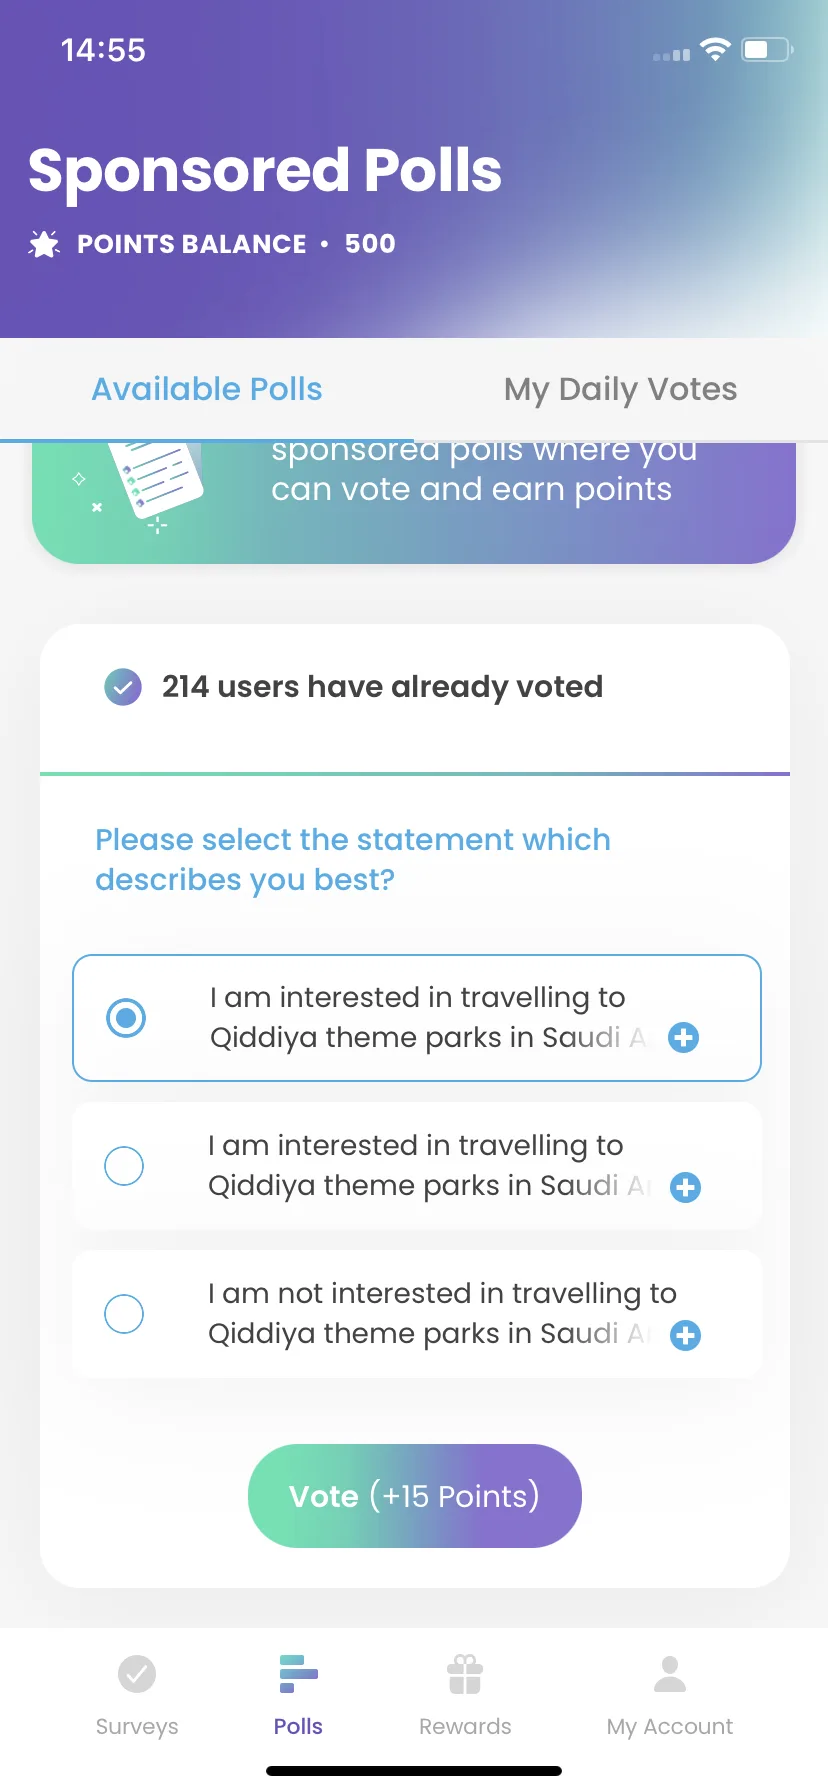Screen dimensions: 828x1792
Task: Tap the Points Balance 500 label
Action: click(236, 244)
